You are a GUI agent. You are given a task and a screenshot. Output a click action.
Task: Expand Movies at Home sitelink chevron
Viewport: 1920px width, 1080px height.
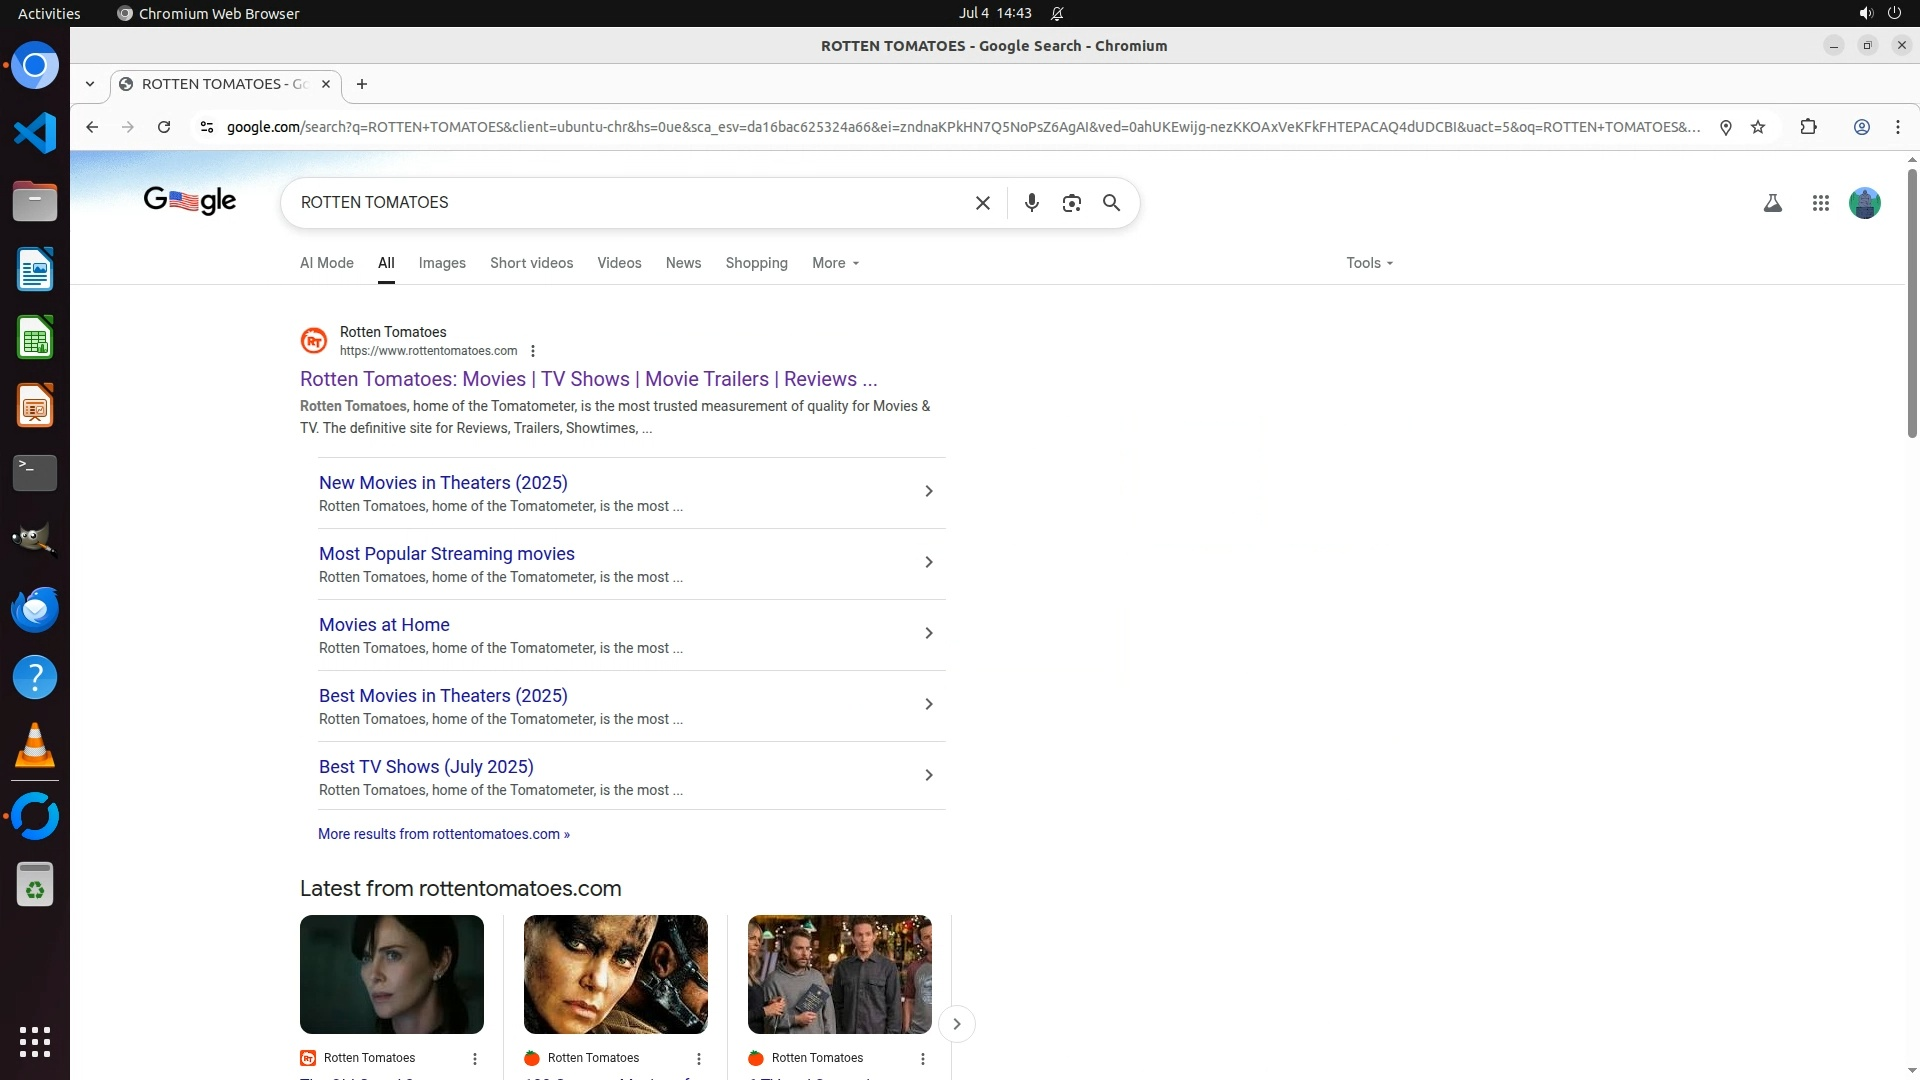[928, 633]
